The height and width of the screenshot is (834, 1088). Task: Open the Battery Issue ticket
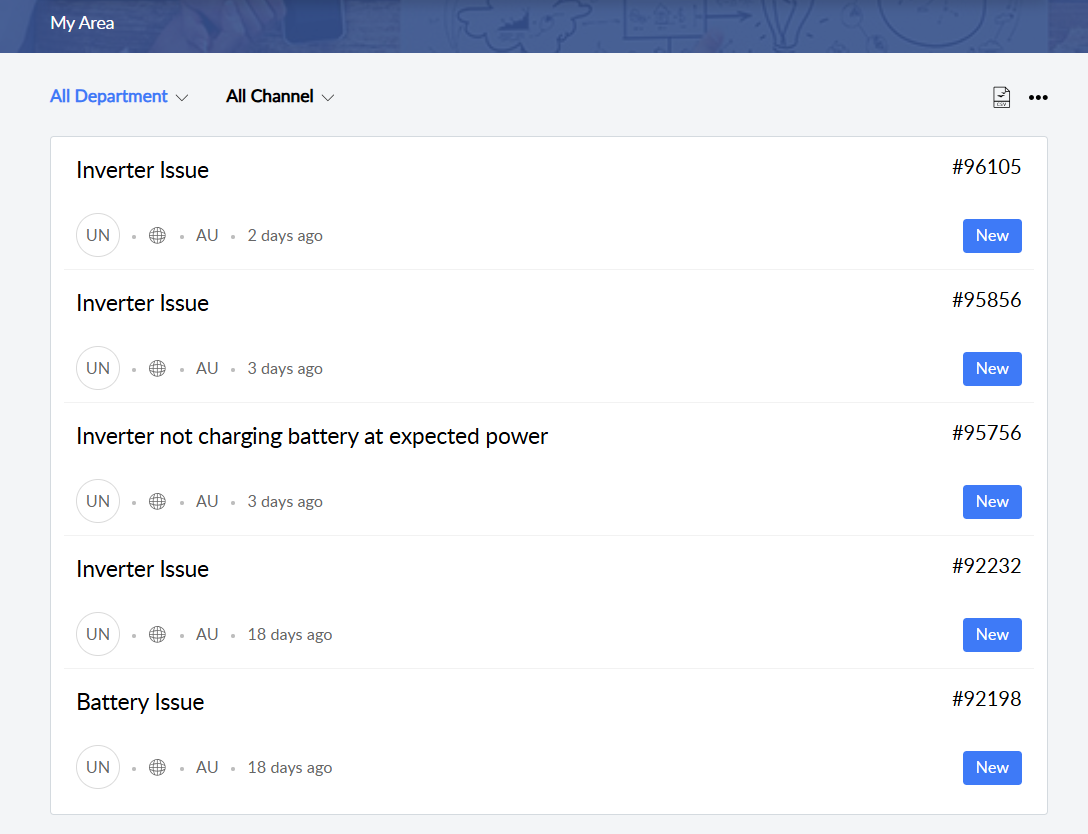coord(140,702)
